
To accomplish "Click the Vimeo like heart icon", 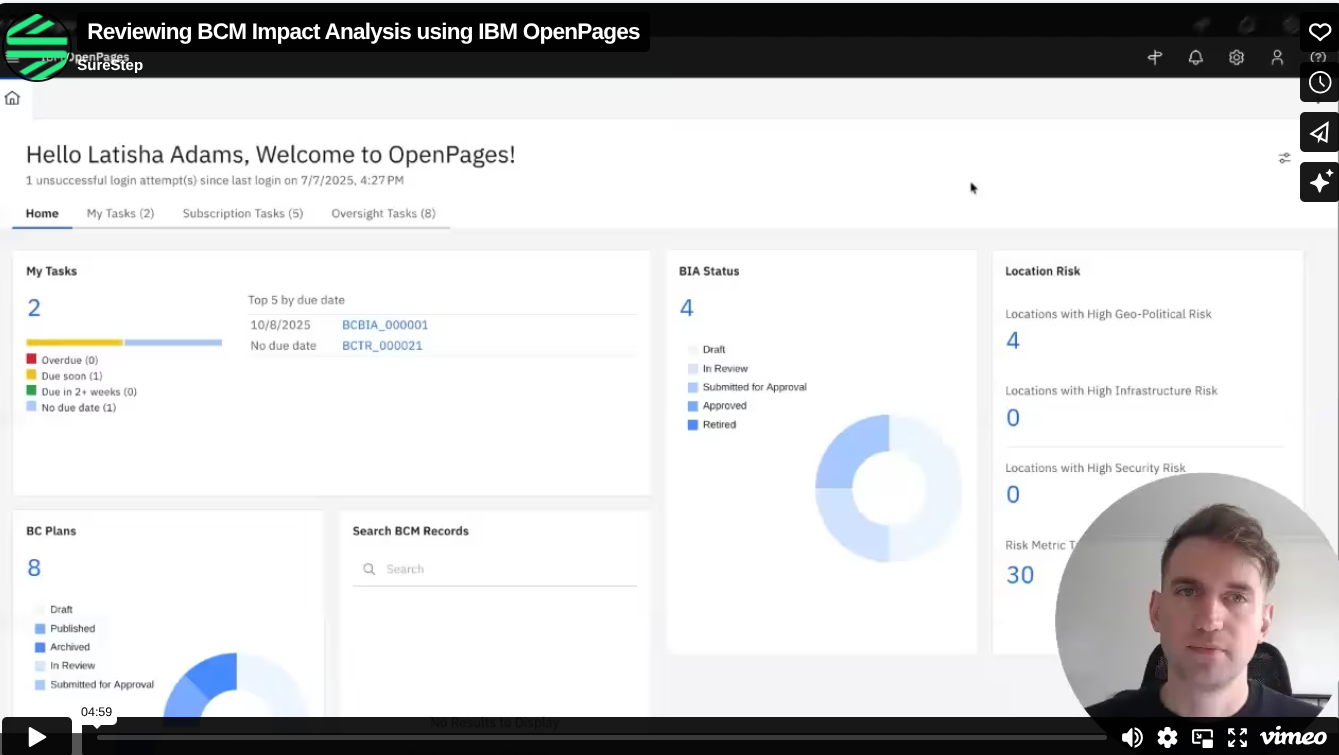I will coord(1319,32).
